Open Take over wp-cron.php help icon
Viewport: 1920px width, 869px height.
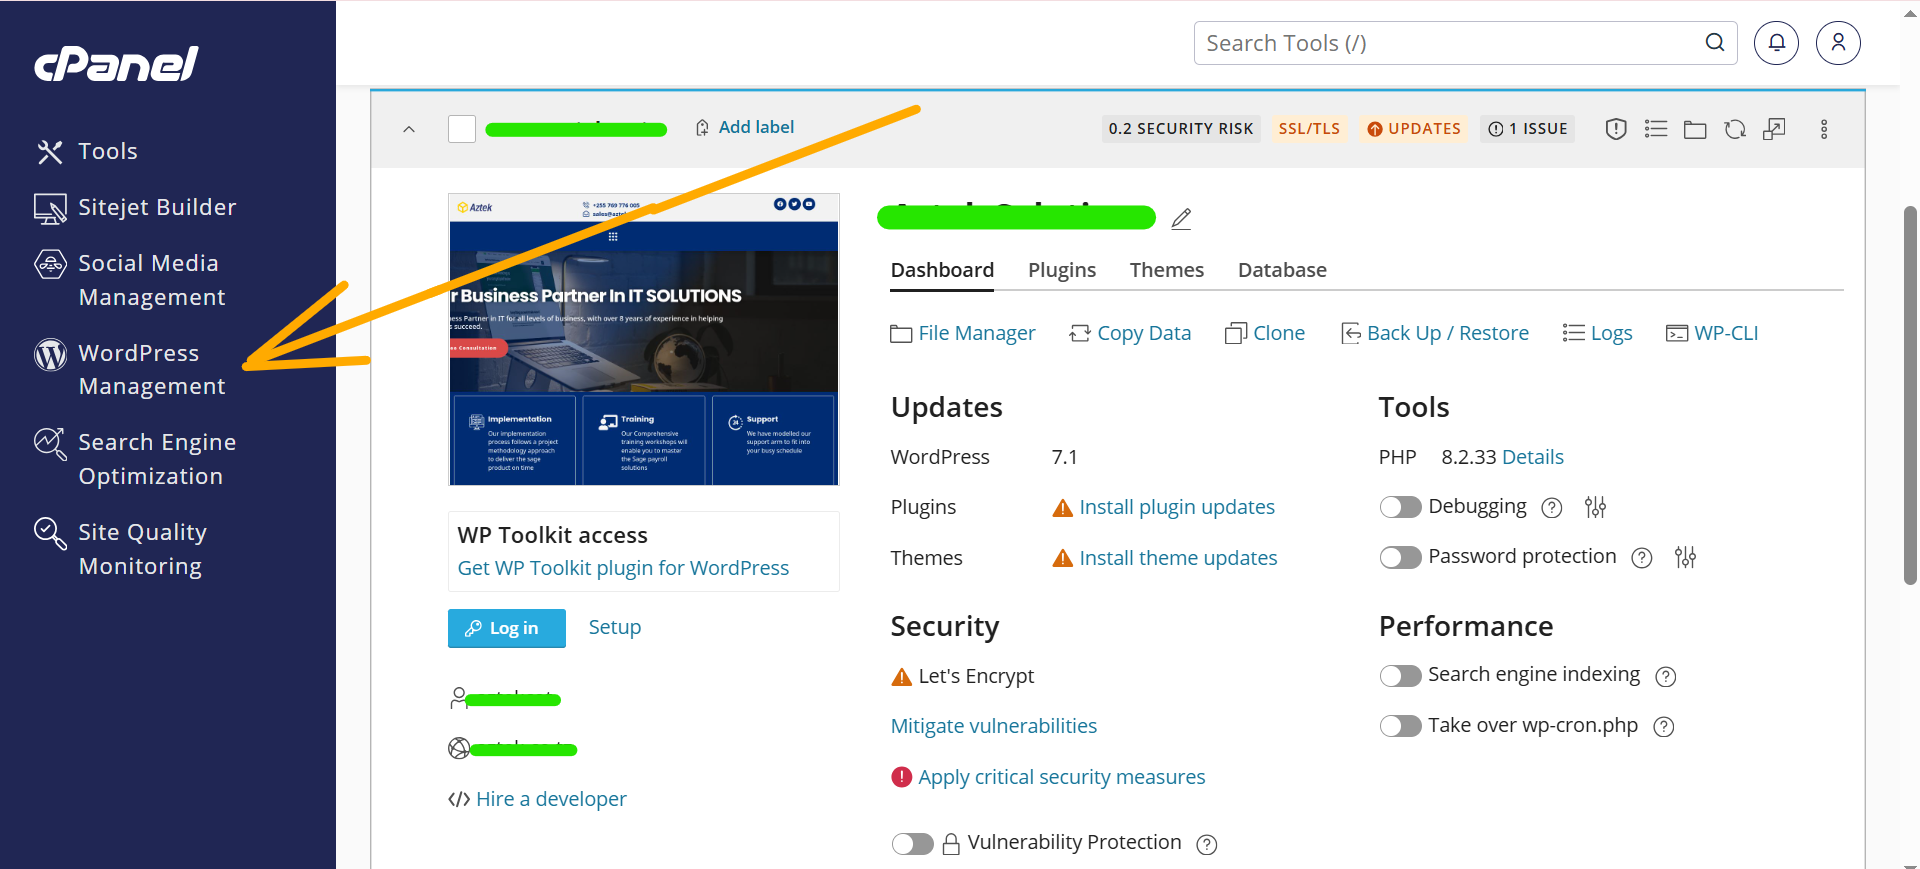click(x=1663, y=727)
